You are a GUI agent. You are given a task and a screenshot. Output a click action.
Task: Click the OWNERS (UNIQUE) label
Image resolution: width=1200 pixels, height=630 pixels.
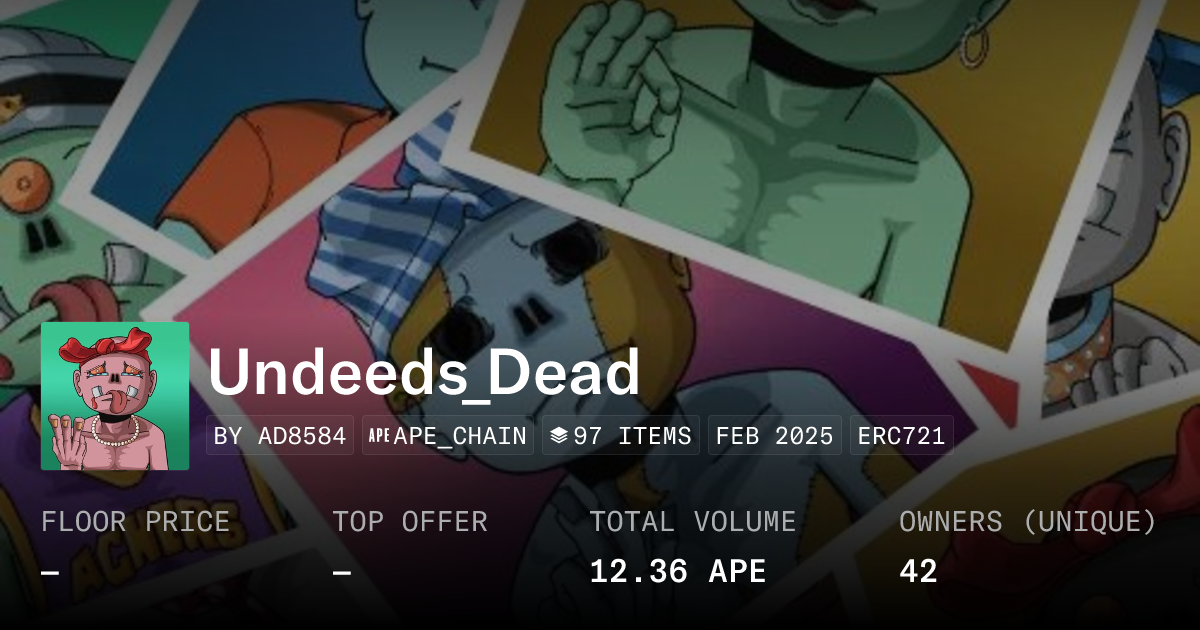pyautogui.click(x=1028, y=522)
